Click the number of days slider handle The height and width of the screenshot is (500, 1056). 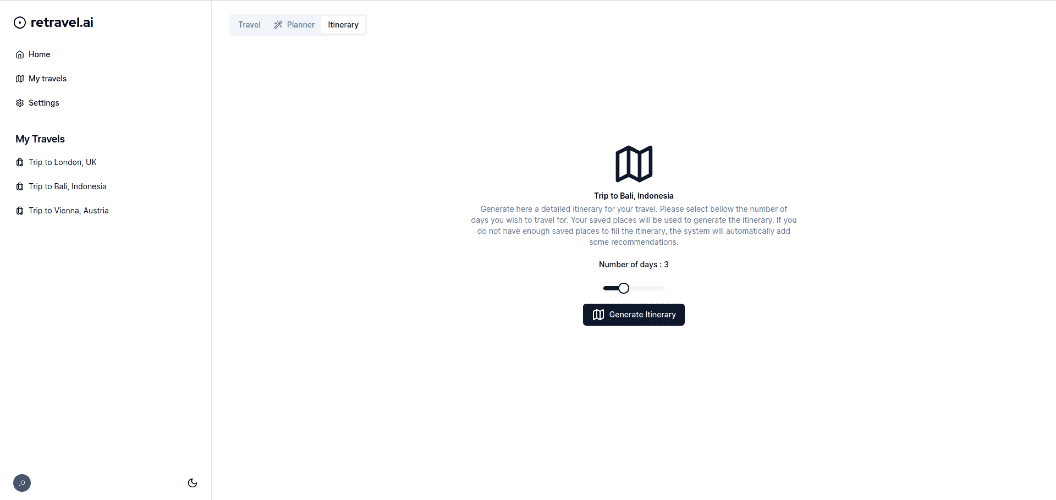624,288
